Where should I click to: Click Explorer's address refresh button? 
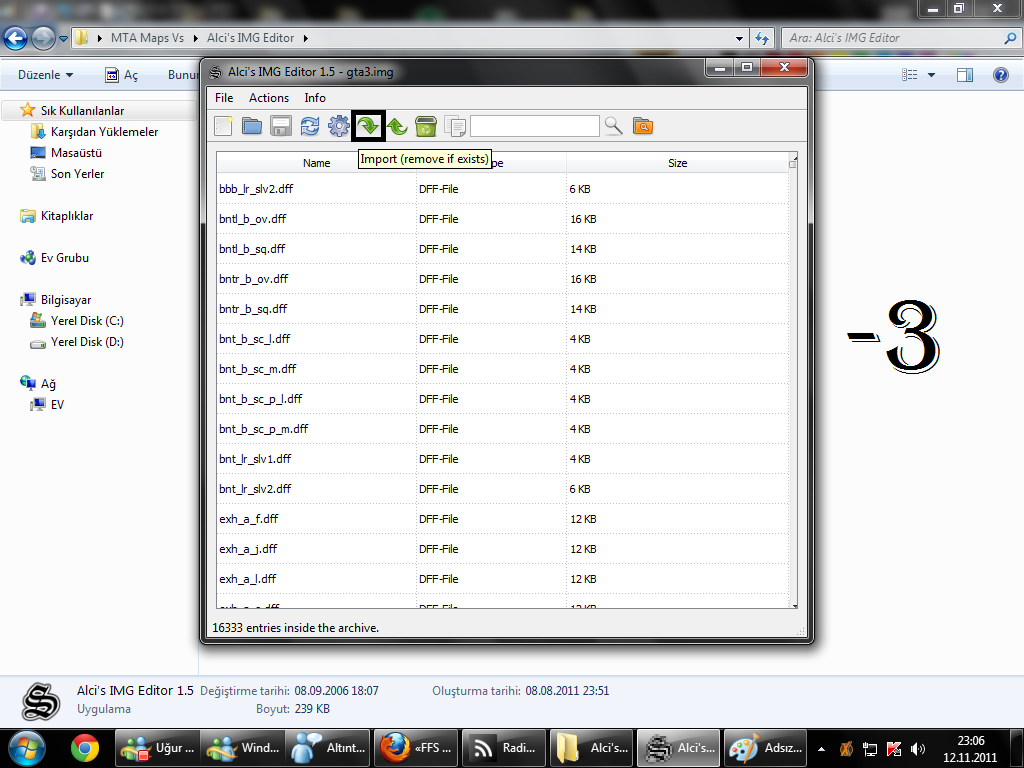[761, 38]
